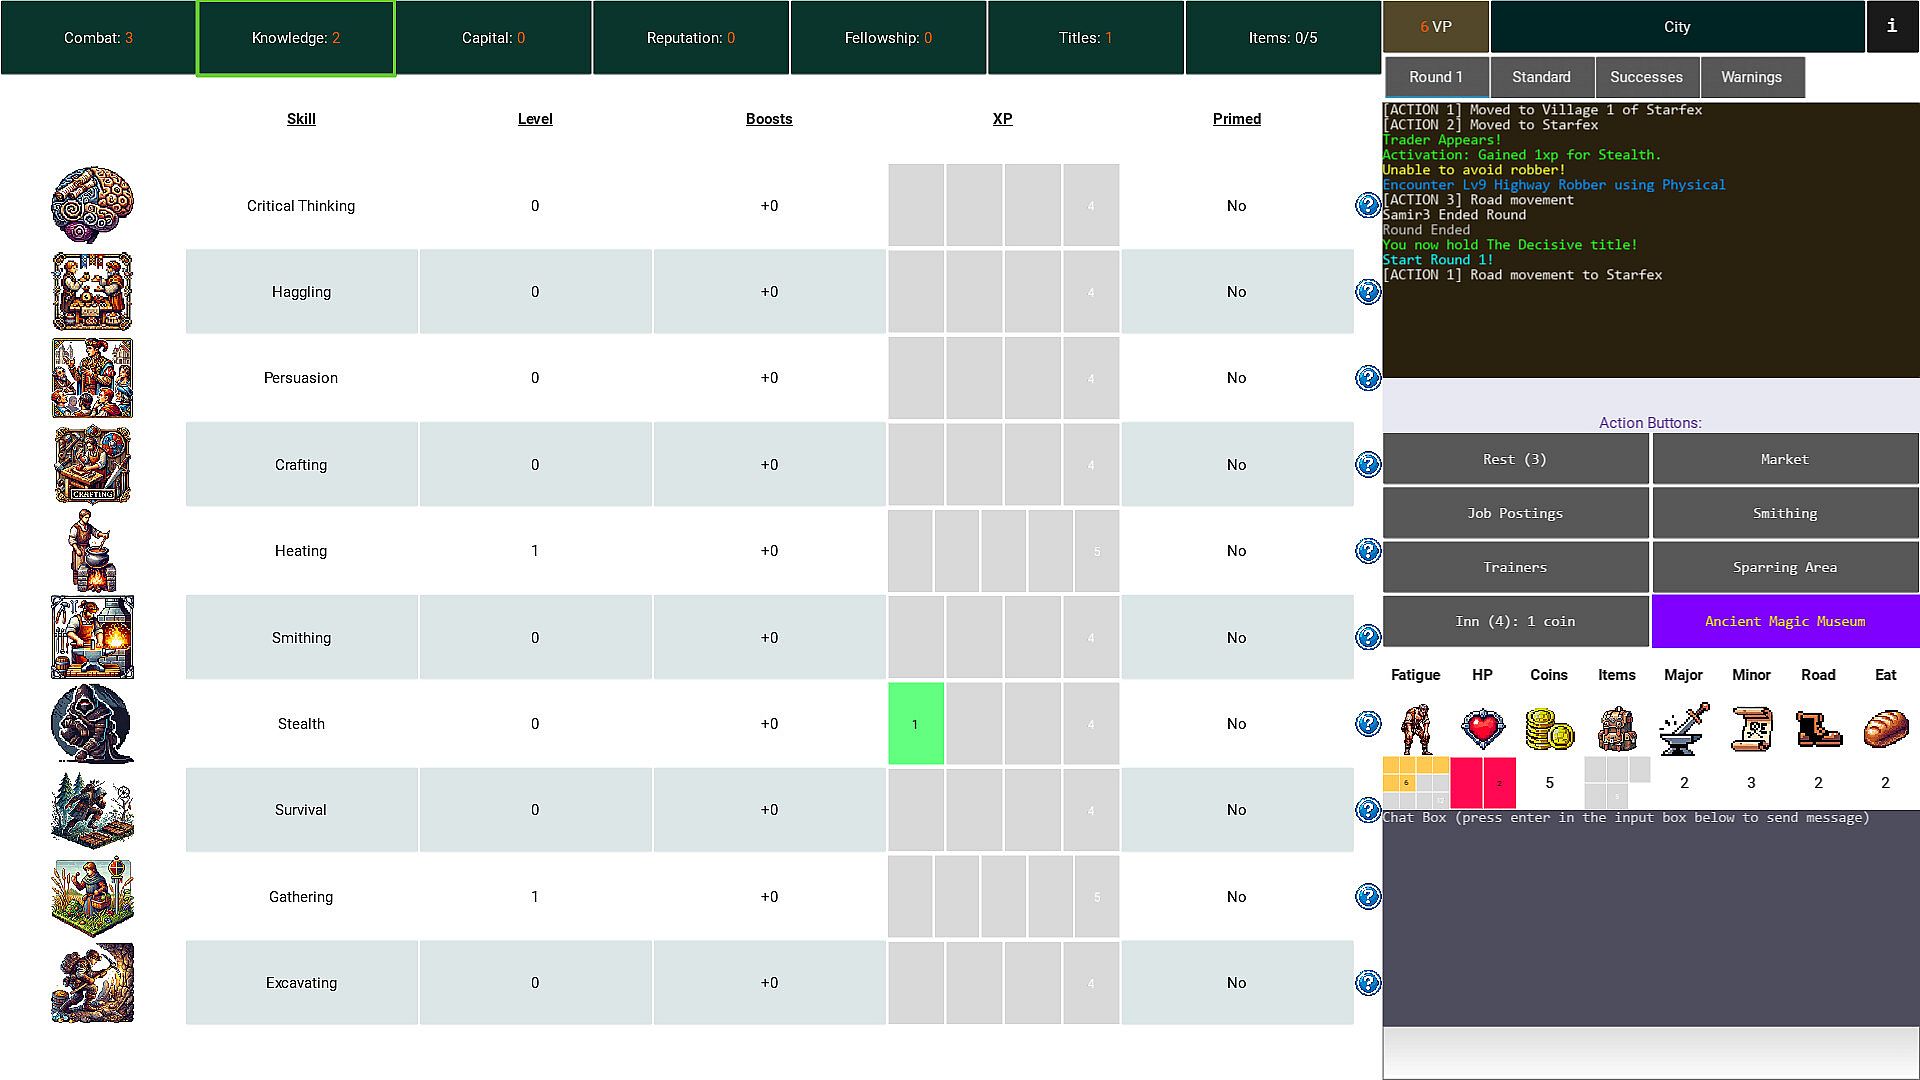Click the Road boot icon
The width and height of the screenshot is (1920, 1080).
click(x=1817, y=729)
